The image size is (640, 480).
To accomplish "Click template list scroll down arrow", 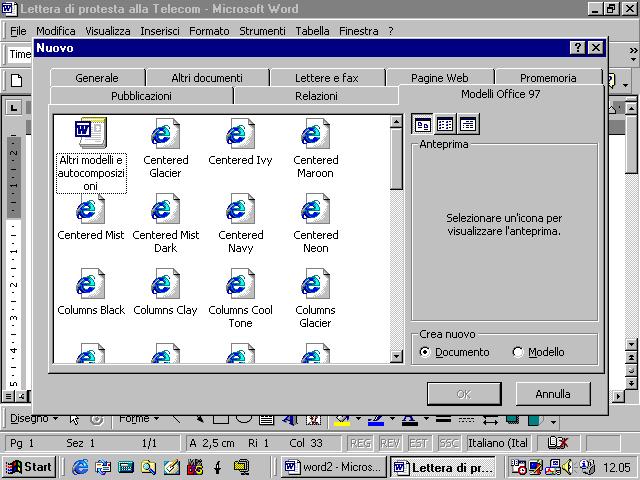I will tap(396, 356).
